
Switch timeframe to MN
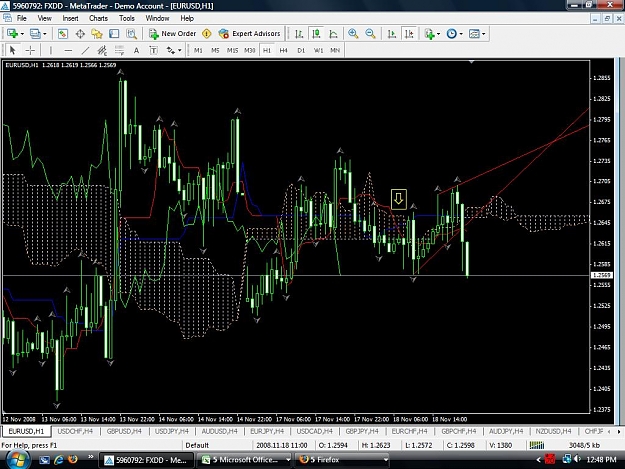coord(335,50)
